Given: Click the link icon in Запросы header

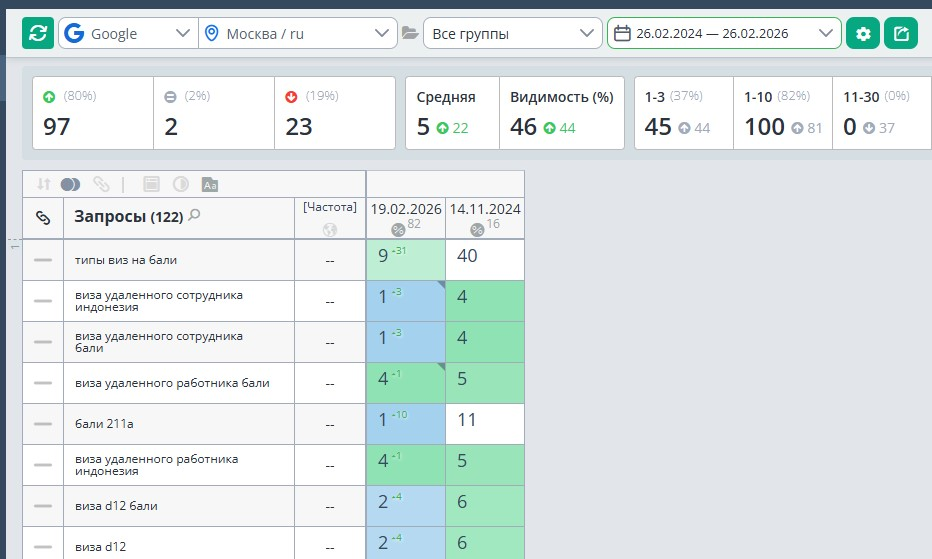Looking at the screenshot, I should click(x=43, y=218).
